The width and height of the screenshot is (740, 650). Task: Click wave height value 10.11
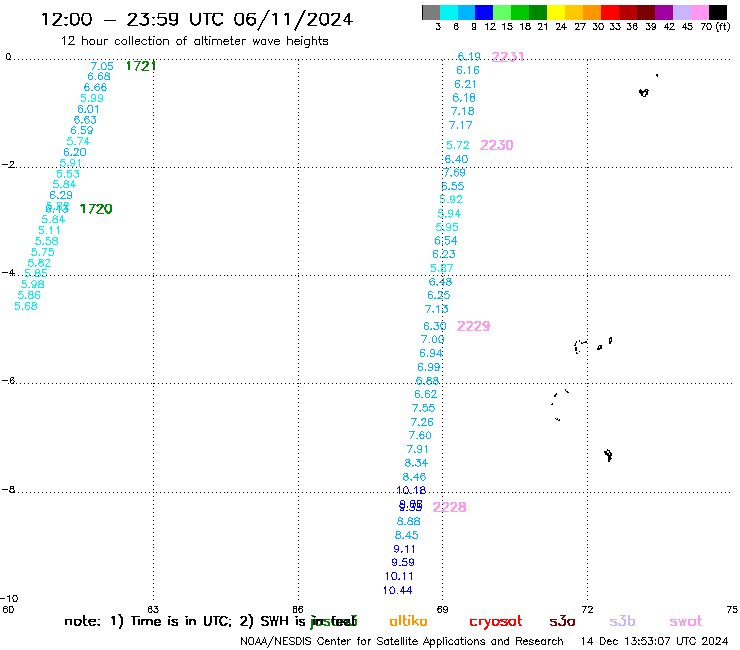[x=399, y=576]
